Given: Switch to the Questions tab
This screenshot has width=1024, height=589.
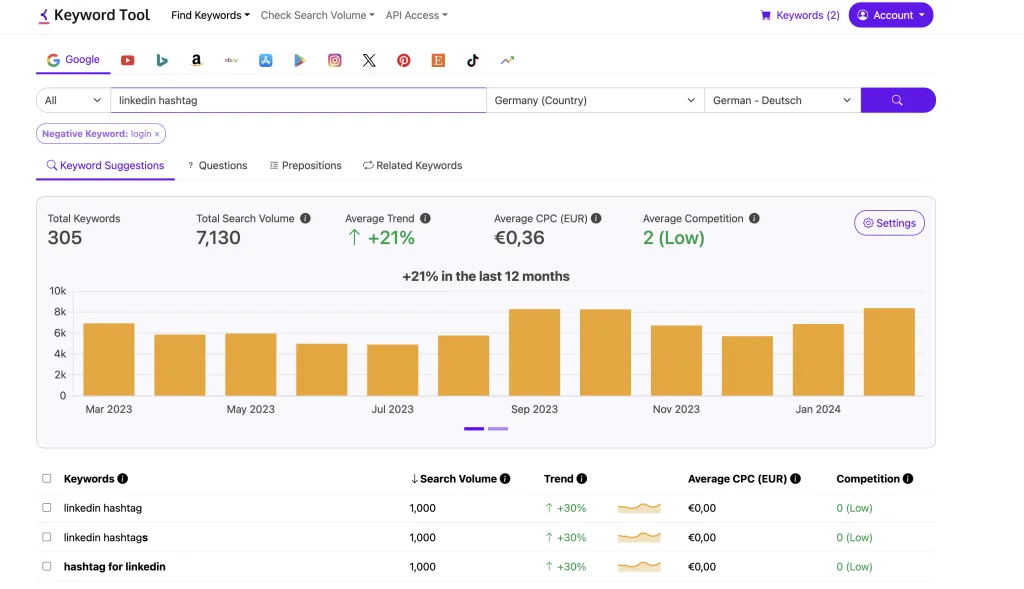Looking at the screenshot, I should [x=217, y=165].
